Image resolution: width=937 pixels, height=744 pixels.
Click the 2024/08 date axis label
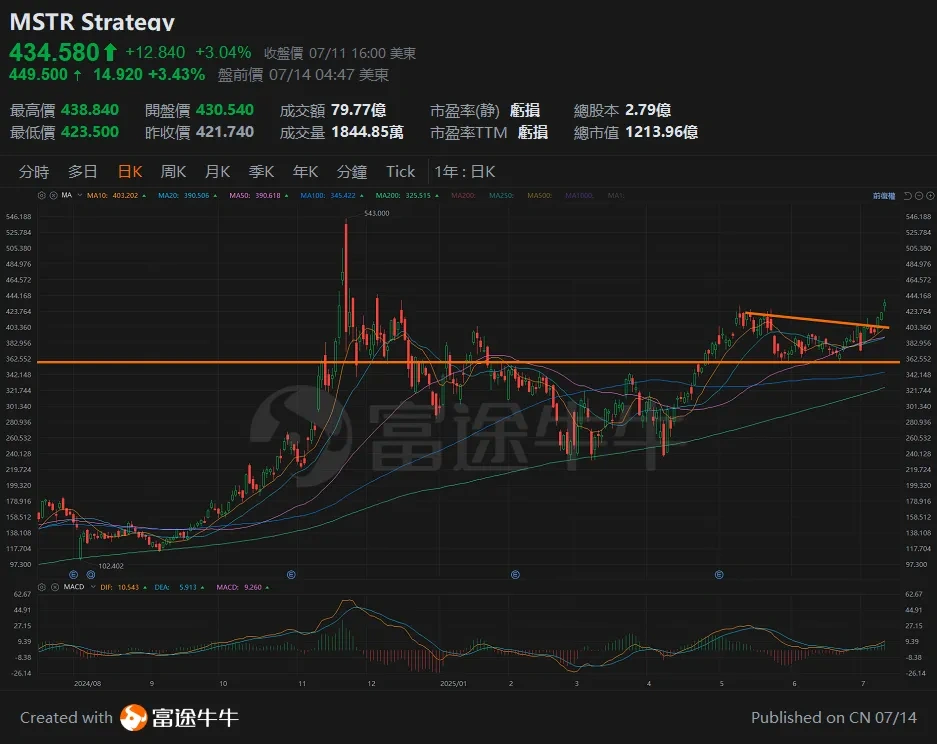tap(87, 684)
